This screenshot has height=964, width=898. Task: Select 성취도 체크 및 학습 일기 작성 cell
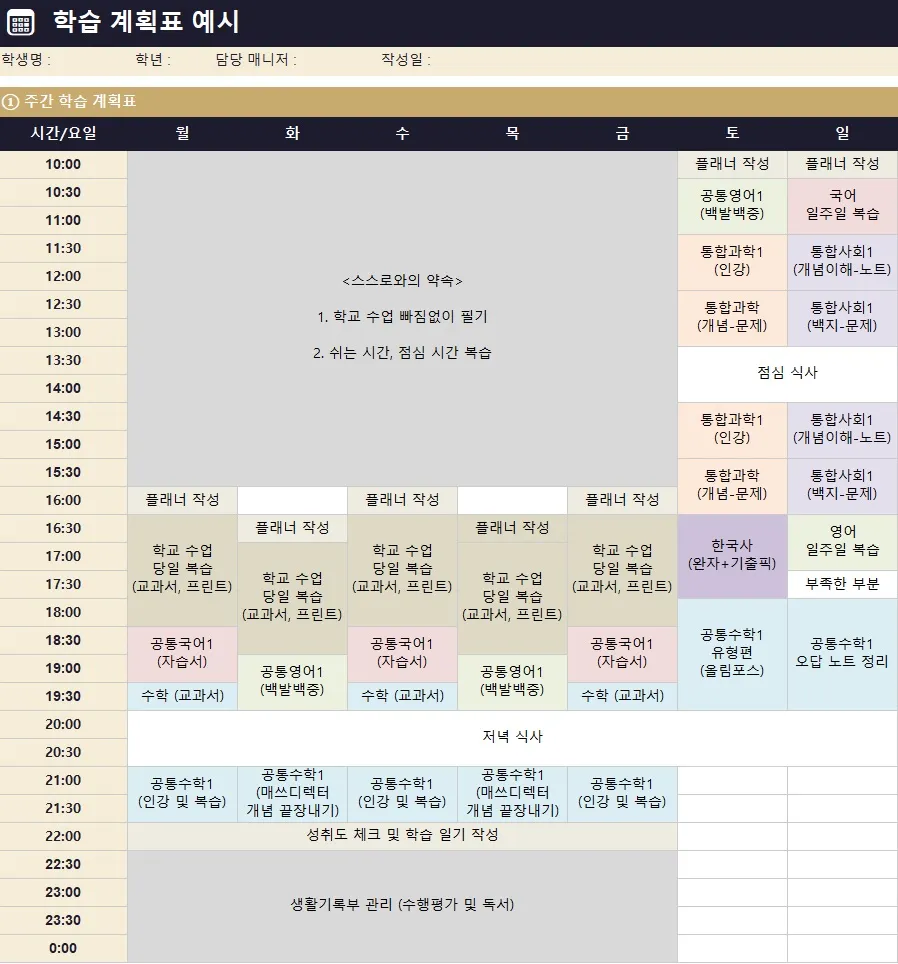(403, 836)
